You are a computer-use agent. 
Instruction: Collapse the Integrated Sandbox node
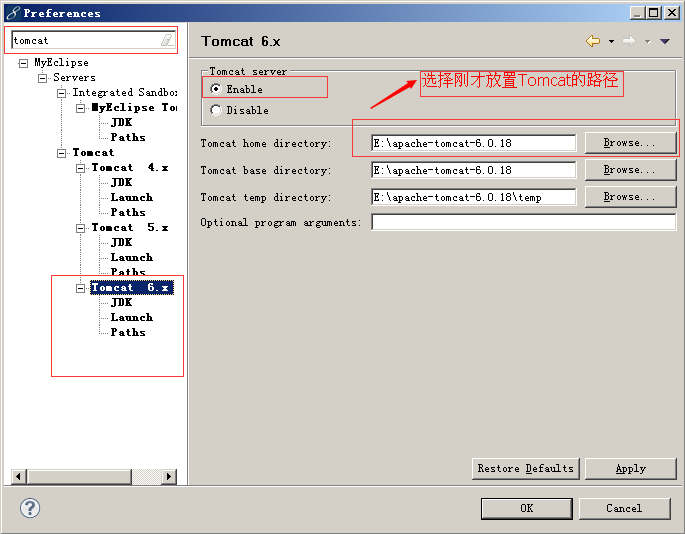[62, 93]
